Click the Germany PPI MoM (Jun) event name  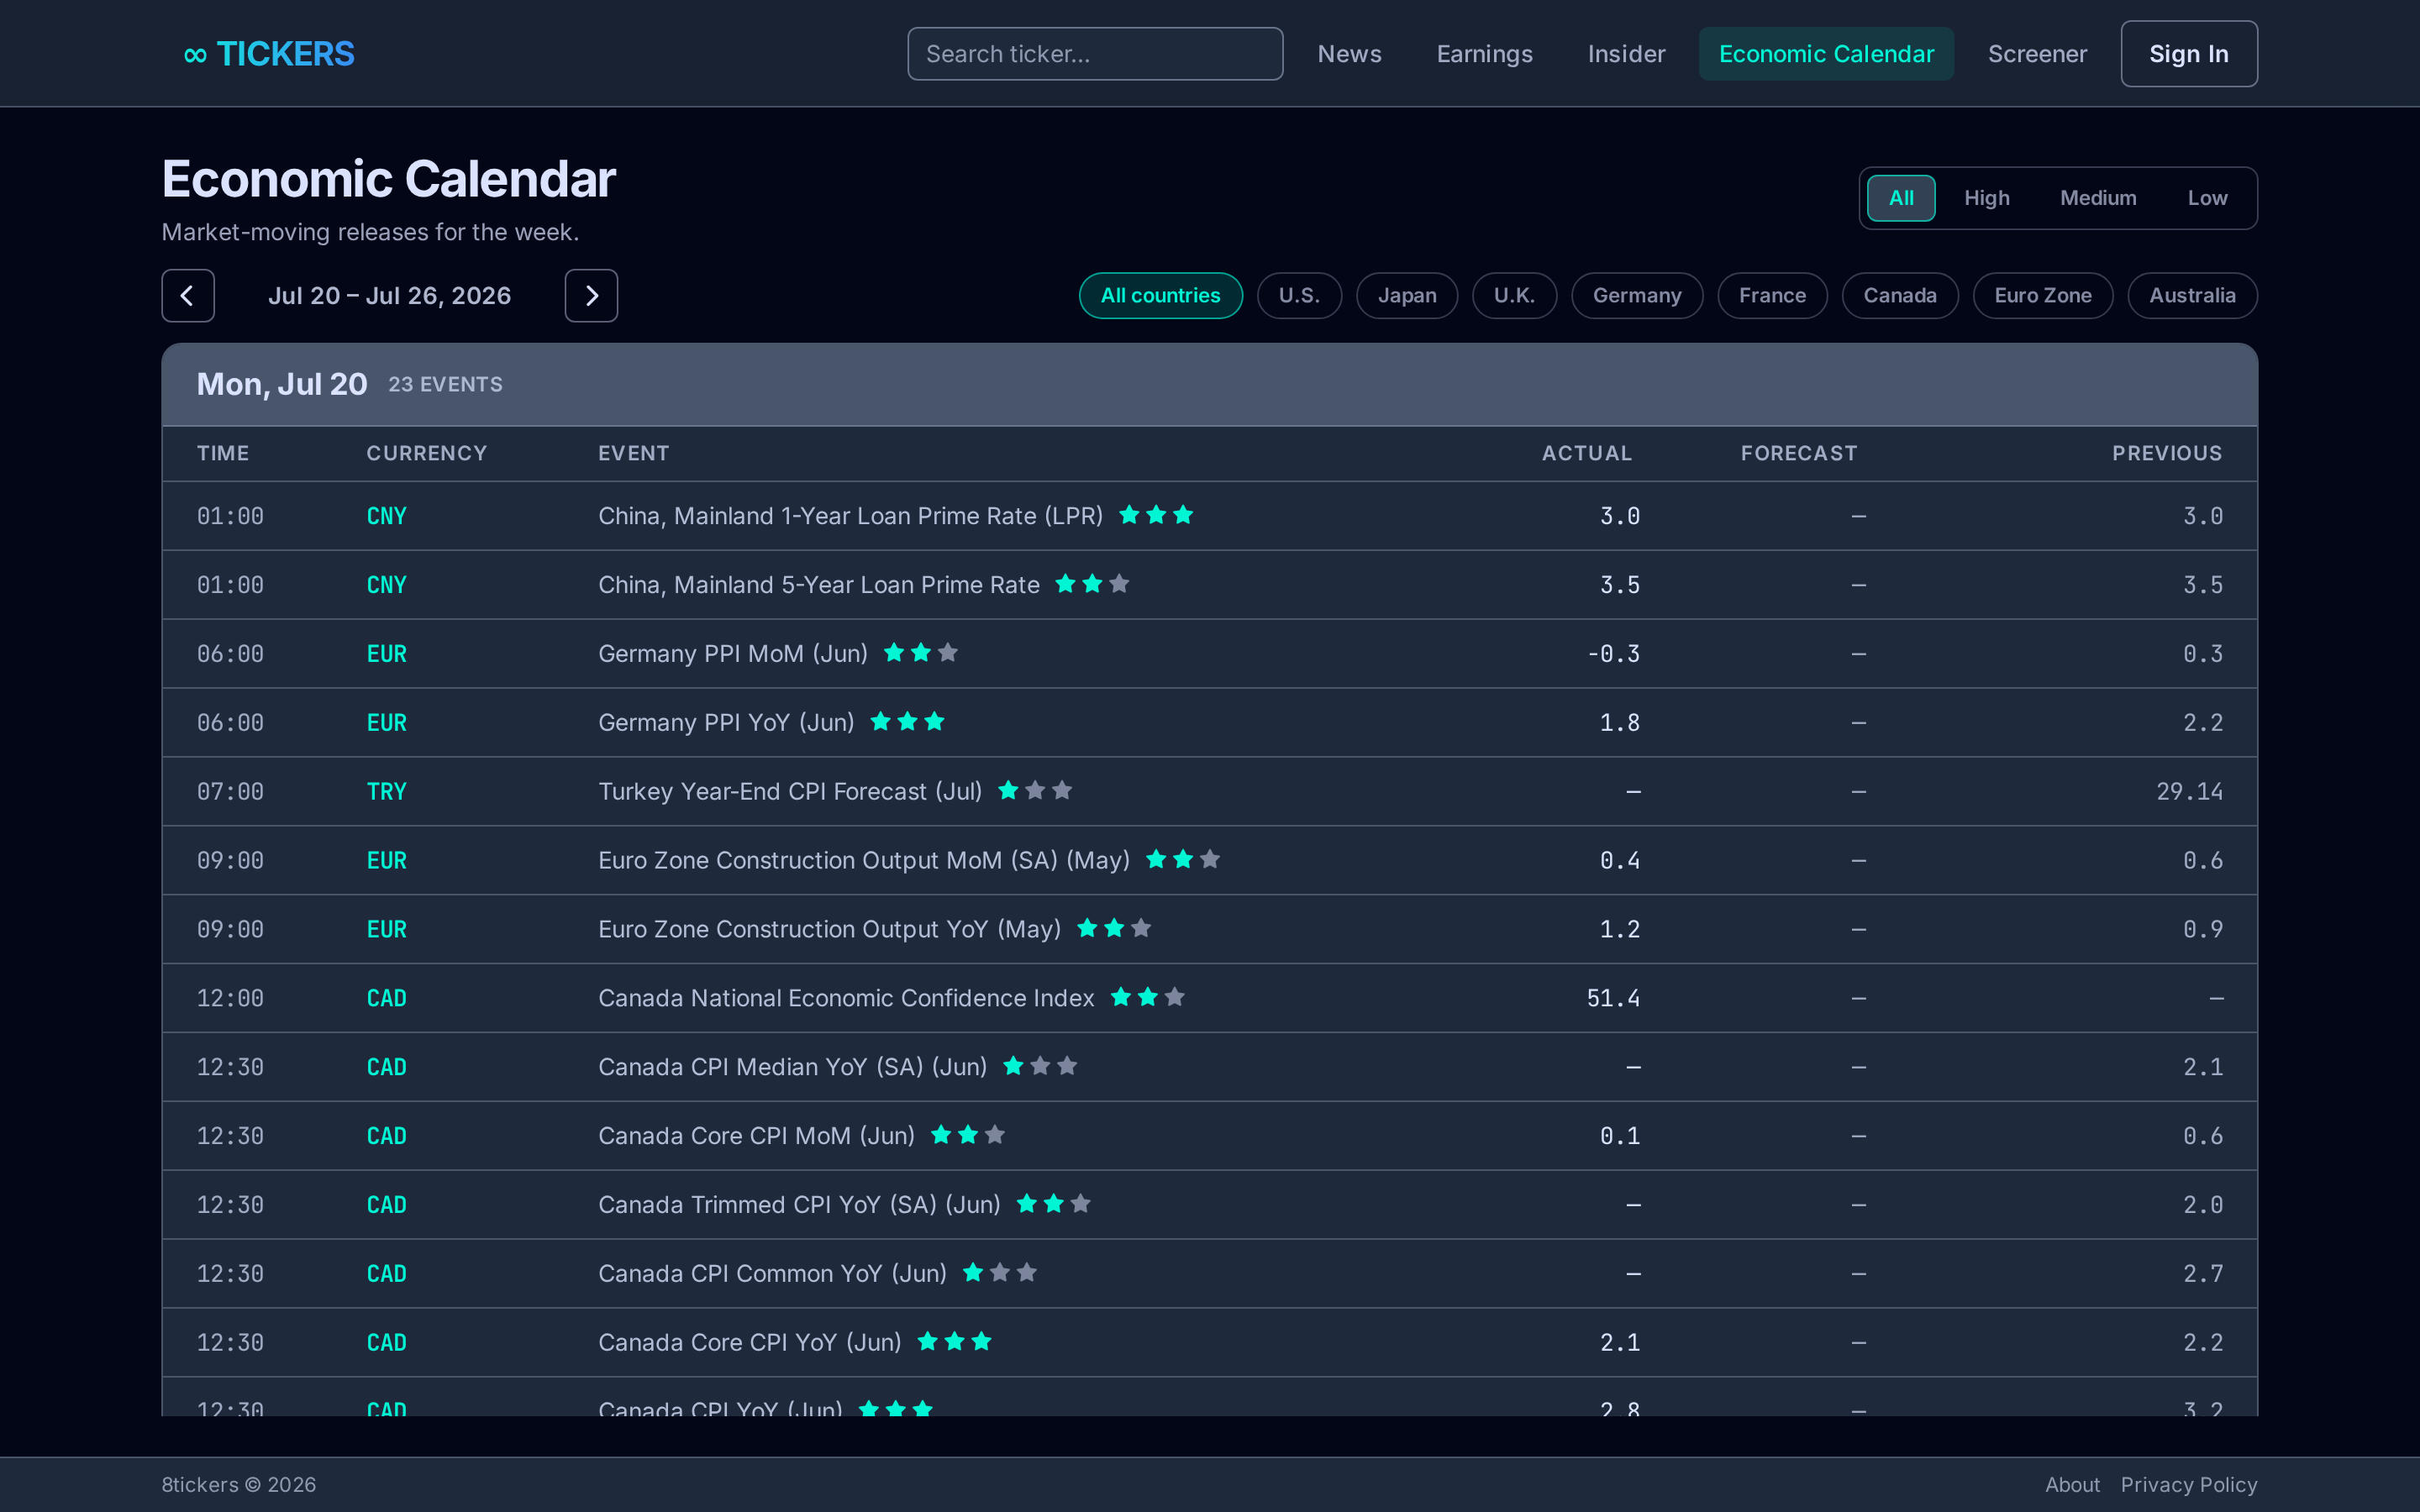tap(733, 654)
